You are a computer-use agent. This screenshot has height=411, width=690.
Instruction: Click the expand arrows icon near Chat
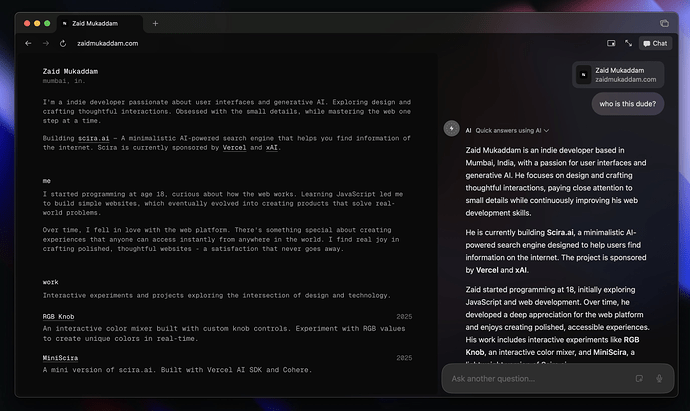pos(628,43)
